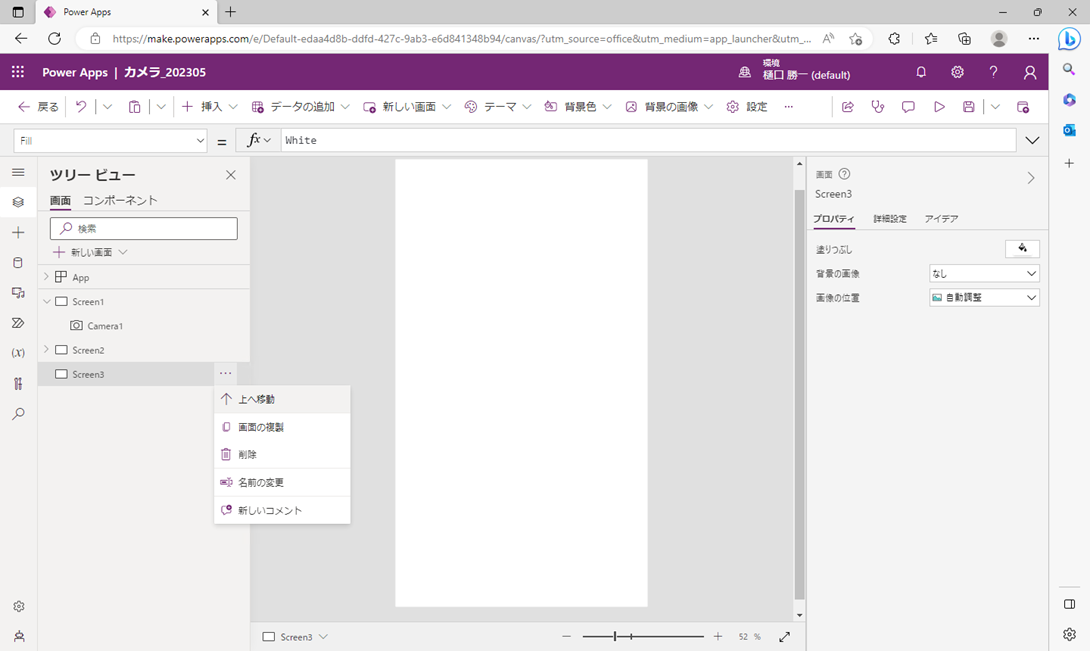Expand the left navigation hamburger menu

(x=18, y=172)
